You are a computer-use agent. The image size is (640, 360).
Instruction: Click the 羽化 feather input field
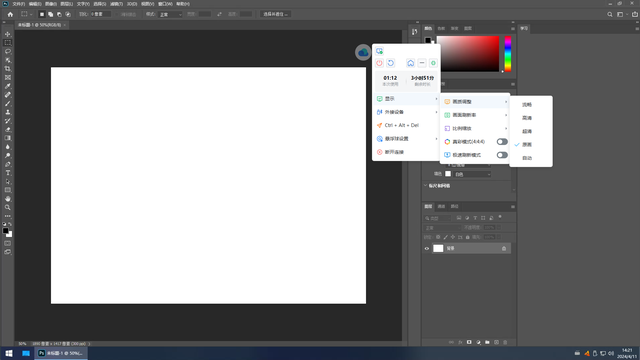pyautogui.click(x=100, y=14)
